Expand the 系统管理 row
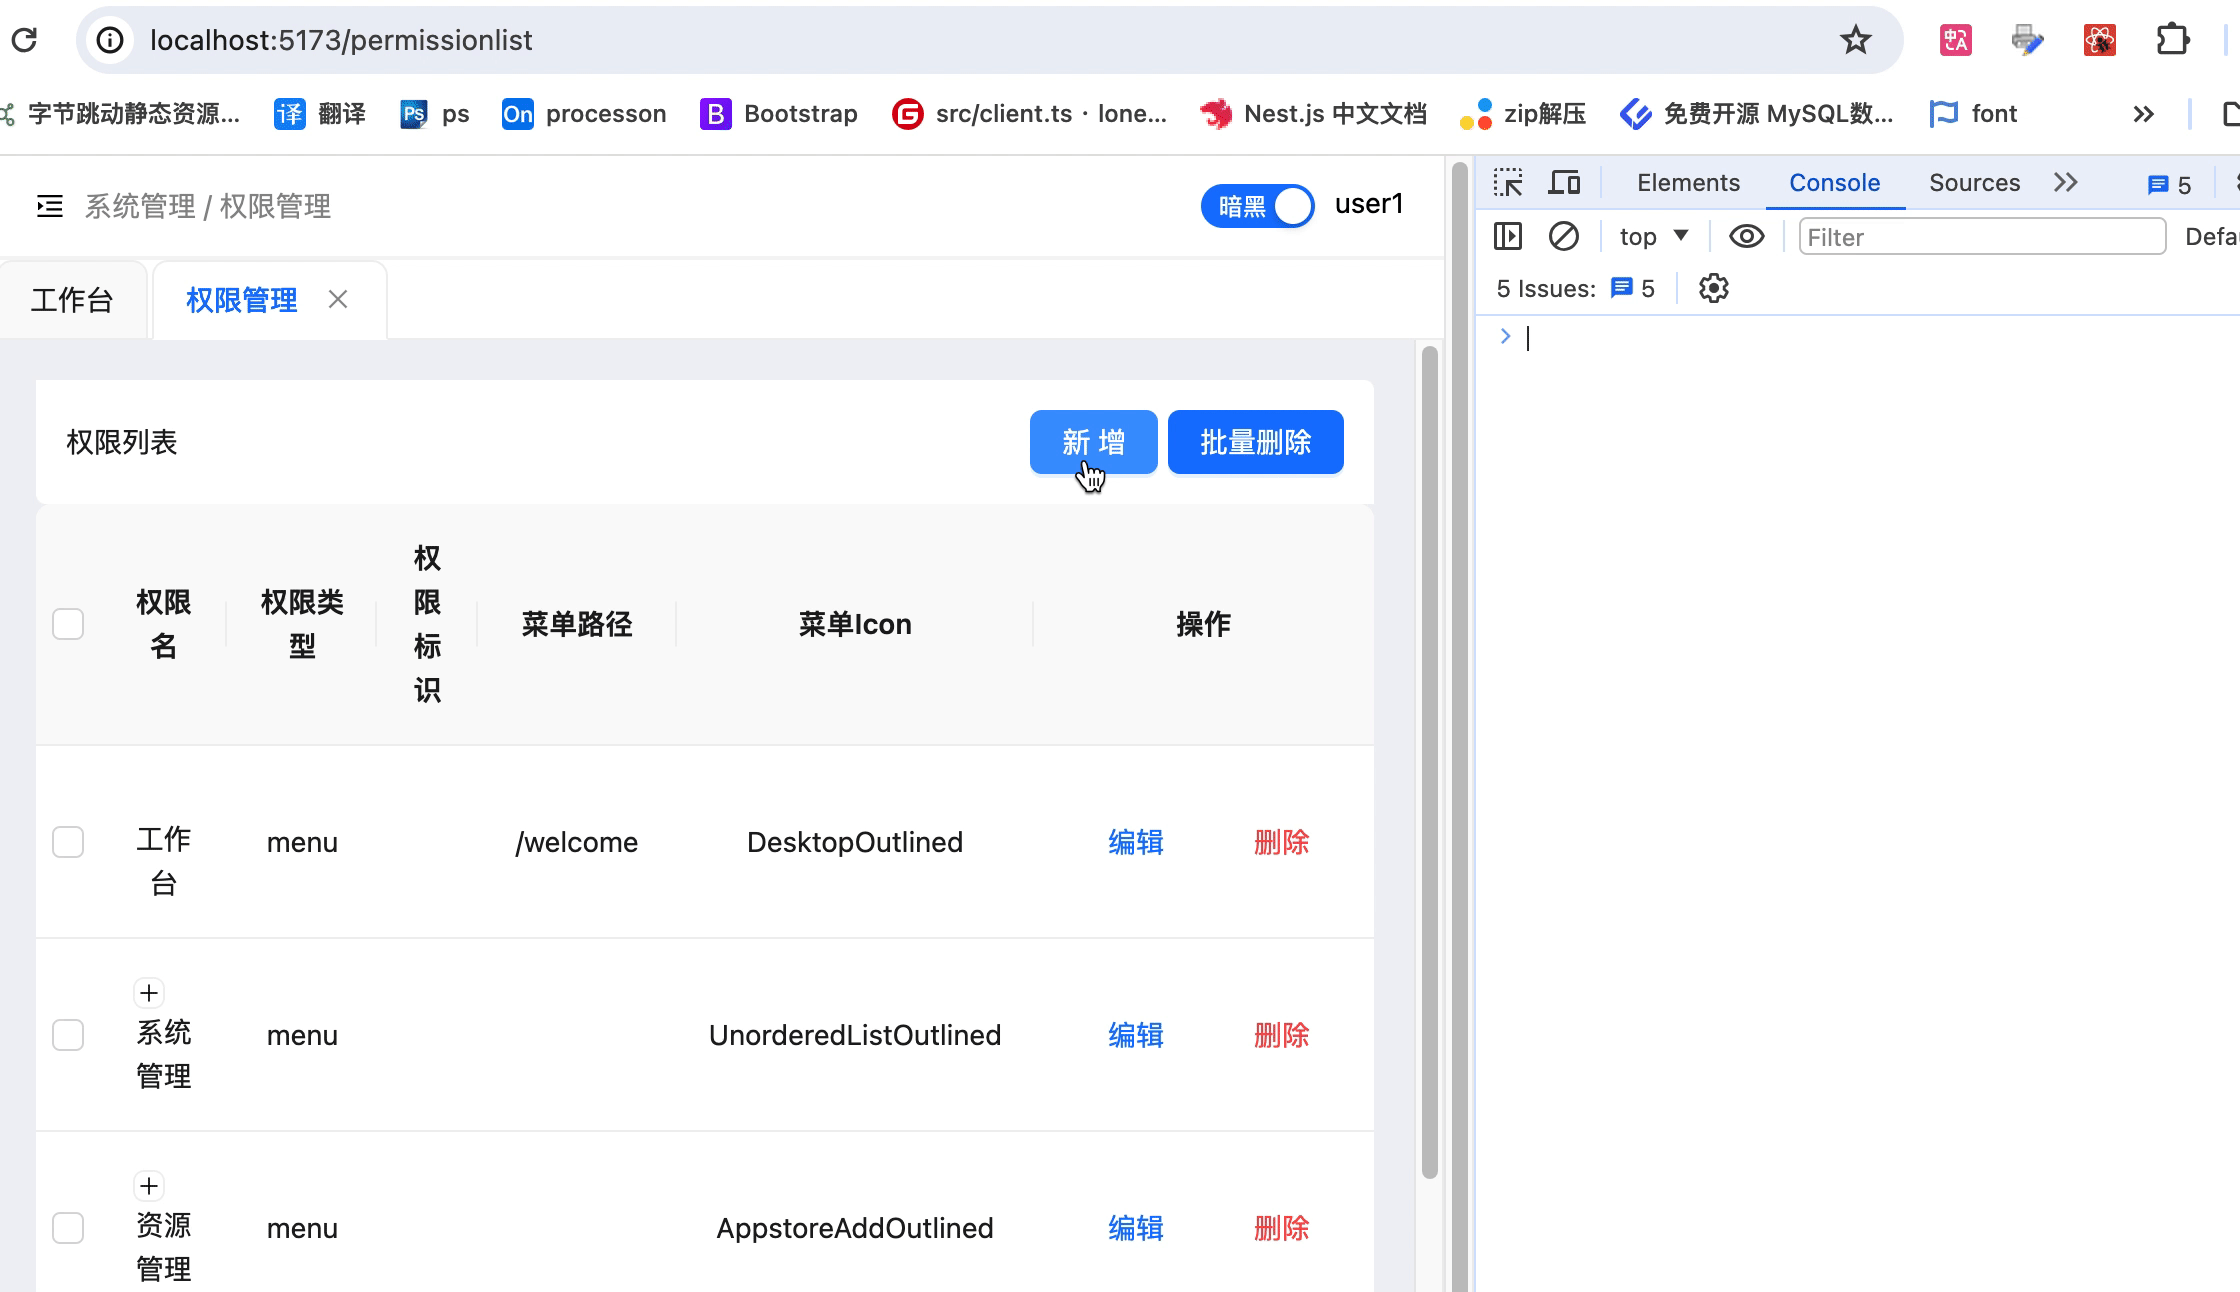 coord(149,993)
